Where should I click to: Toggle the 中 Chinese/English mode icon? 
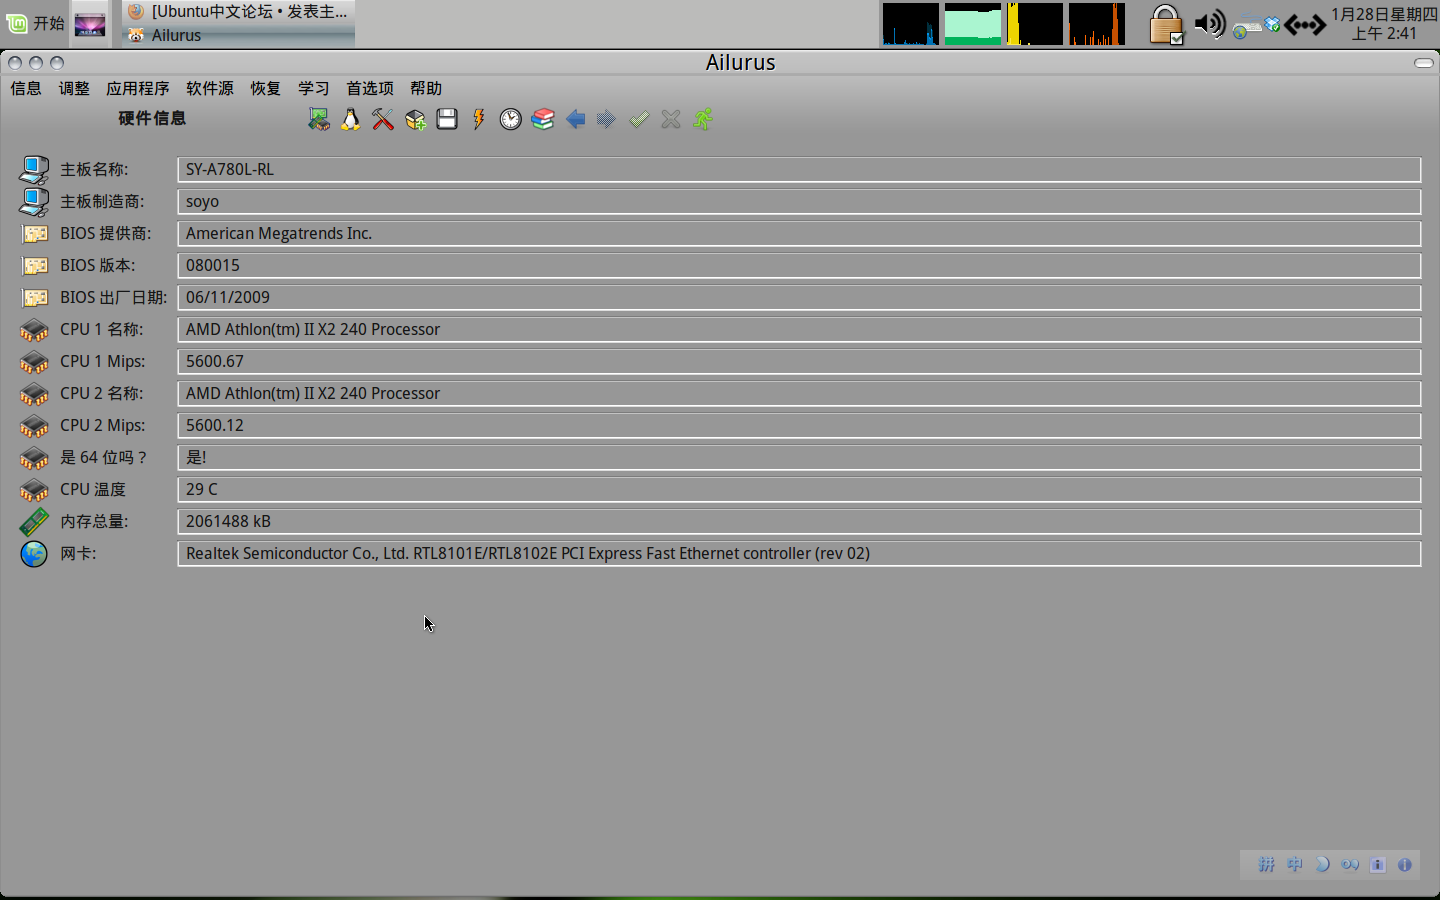pyautogui.click(x=1295, y=864)
